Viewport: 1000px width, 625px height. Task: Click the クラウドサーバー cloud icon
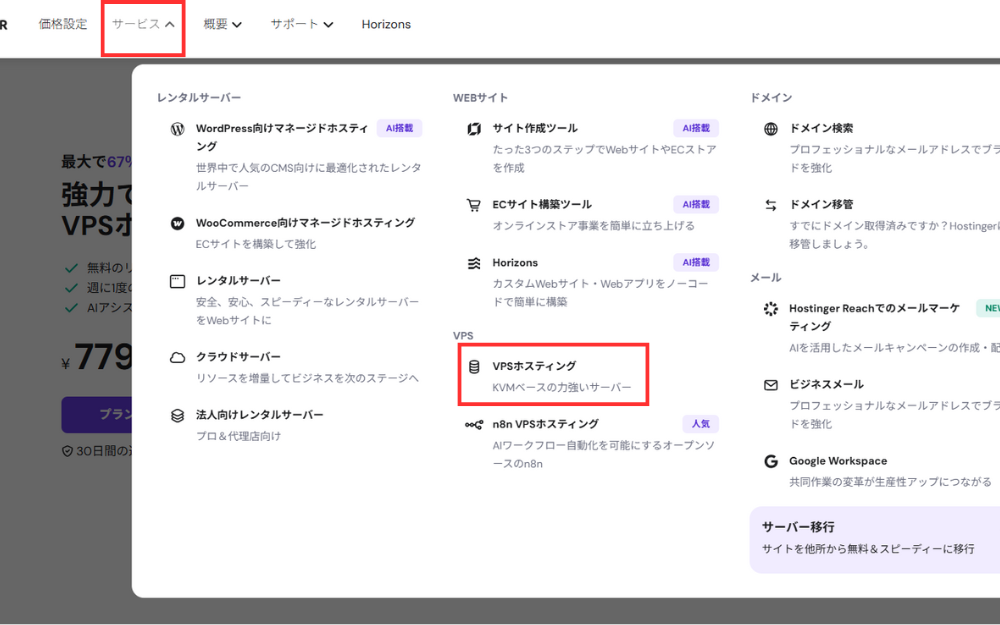[x=177, y=358]
